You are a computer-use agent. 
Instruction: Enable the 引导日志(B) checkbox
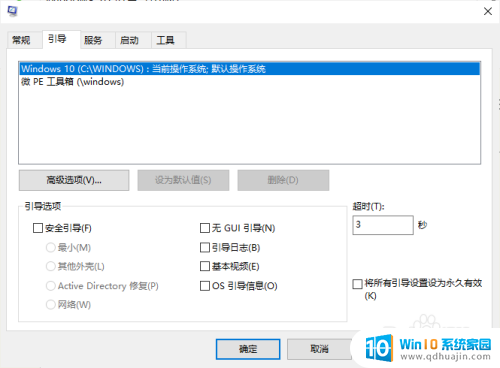coord(205,248)
